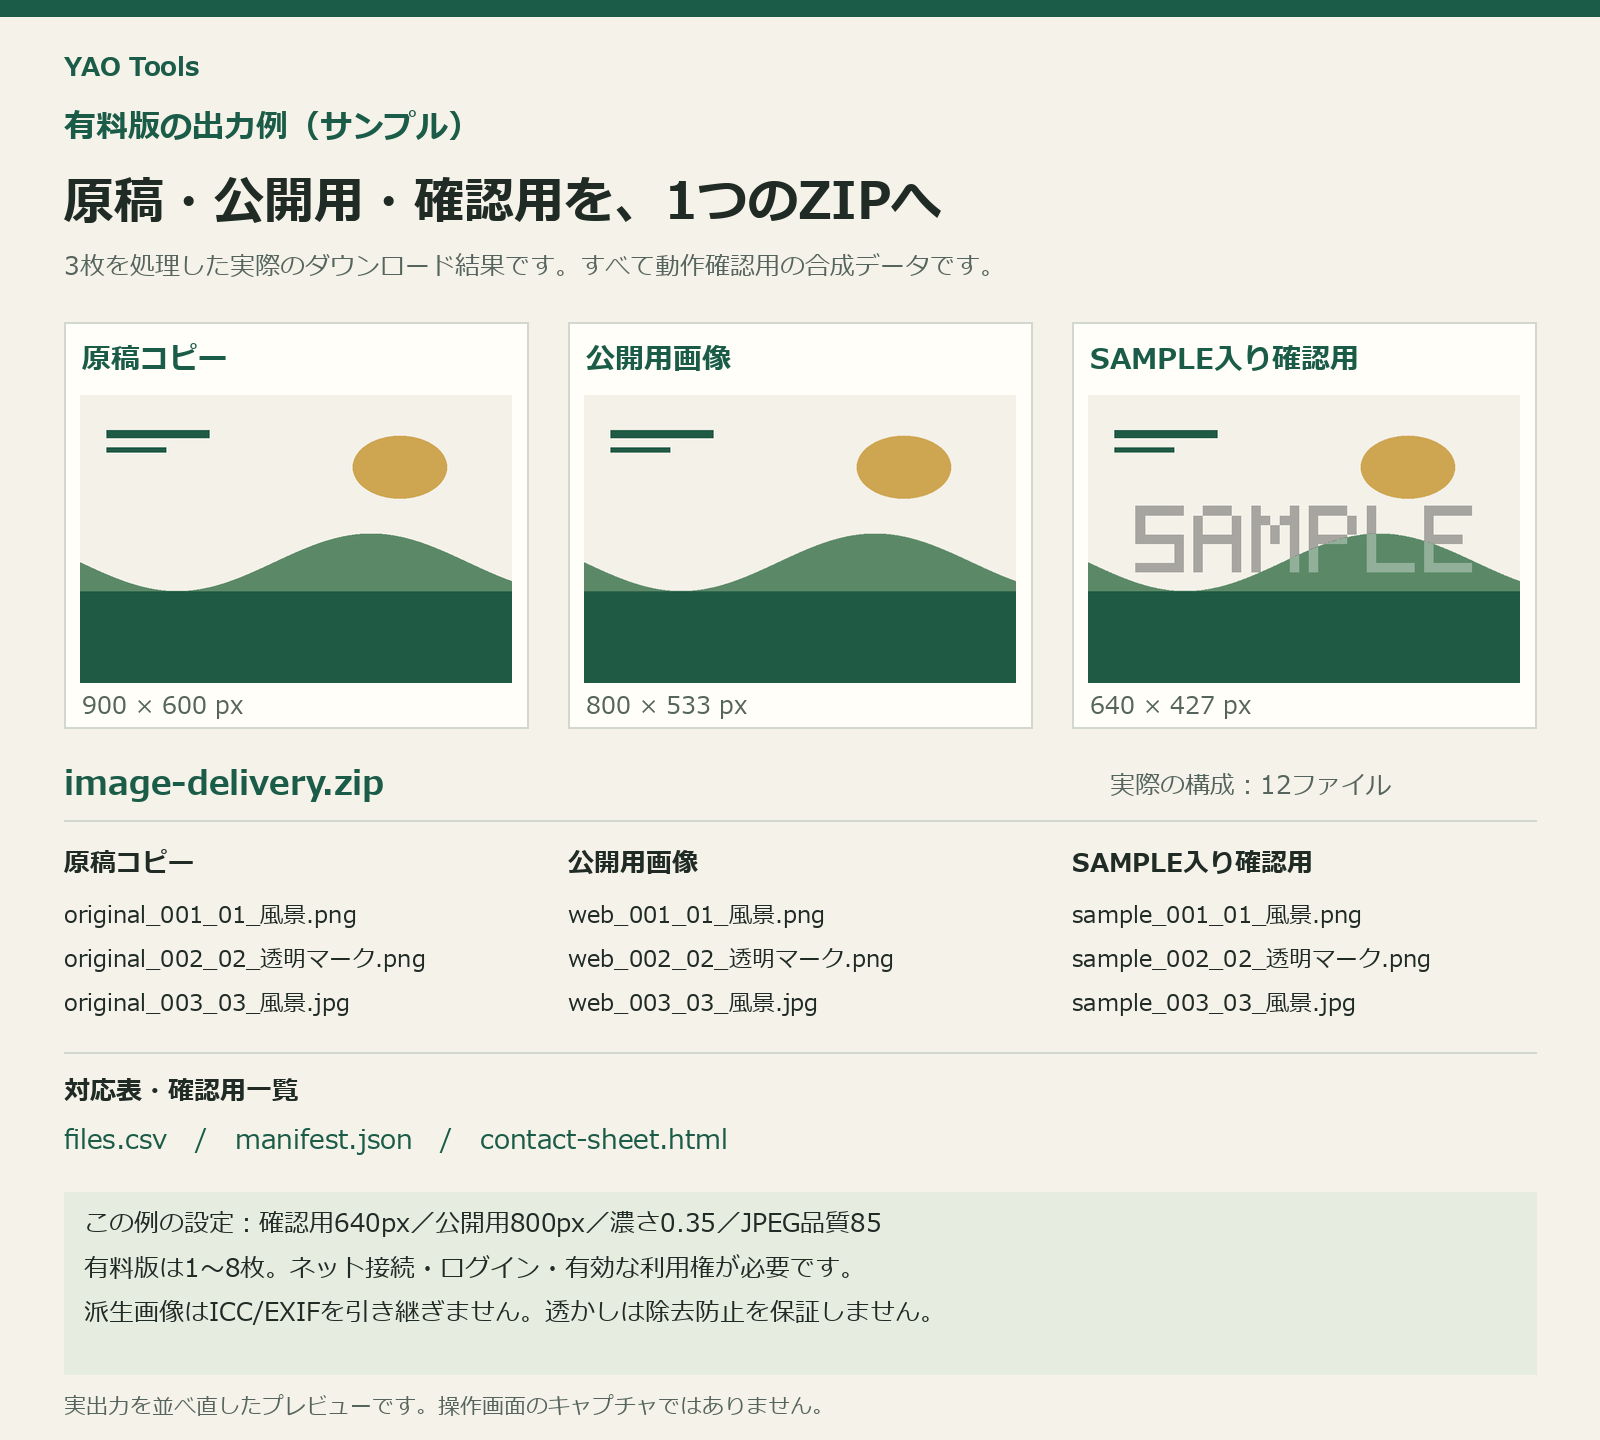Screen dimensions: 1600x1440
Task: Open the 公開用画像 preview thumbnail
Action: pos(800,539)
